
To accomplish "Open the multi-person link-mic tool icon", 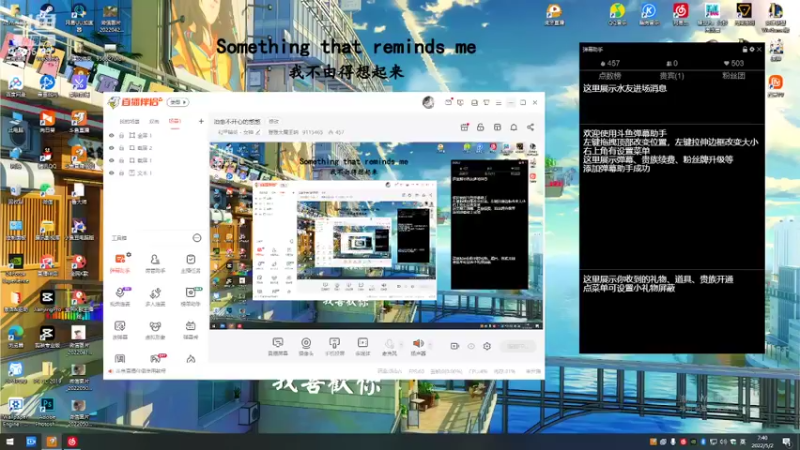I will coord(155,296).
